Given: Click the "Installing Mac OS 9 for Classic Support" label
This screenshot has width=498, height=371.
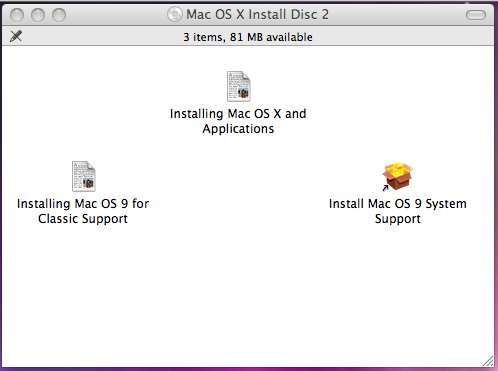Looking at the screenshot, I should (x=83, y=211).
